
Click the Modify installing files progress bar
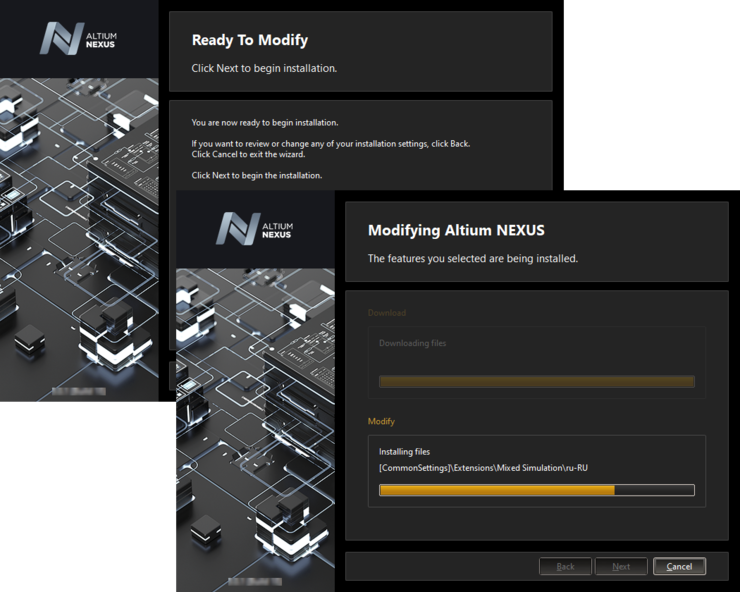(x=537, y=490)
